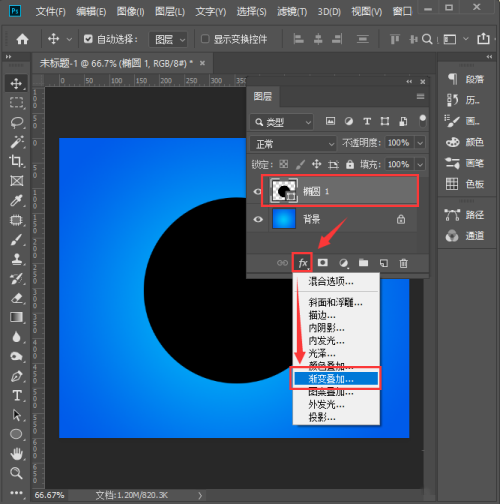Open the workspace switcher dropdown arrow
Viewport: 500px width, 504px height.
pyautogui.click(x=466, y=39)
